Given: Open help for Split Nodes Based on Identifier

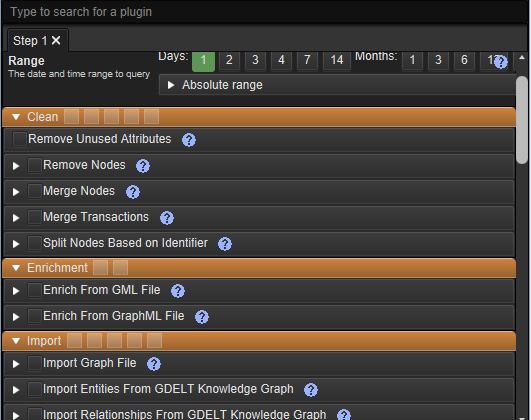Looking at the screenshot, I should [x=225, y=244].
